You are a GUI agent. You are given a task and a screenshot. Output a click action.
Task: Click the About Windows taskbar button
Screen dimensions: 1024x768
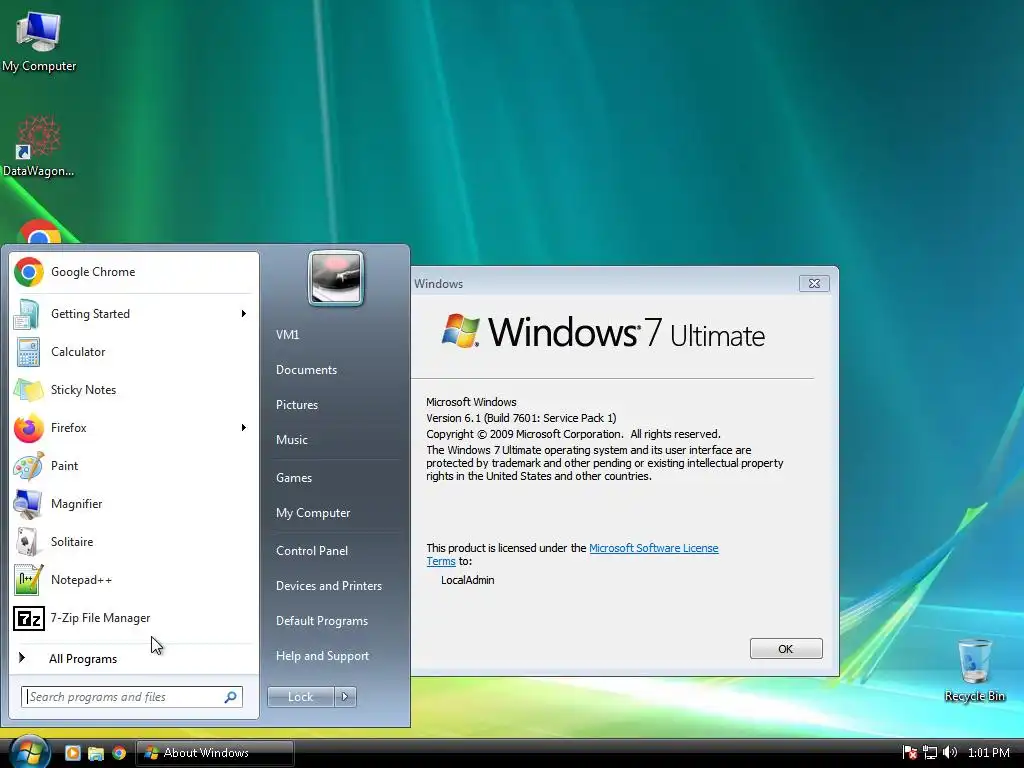coord(215,753)
